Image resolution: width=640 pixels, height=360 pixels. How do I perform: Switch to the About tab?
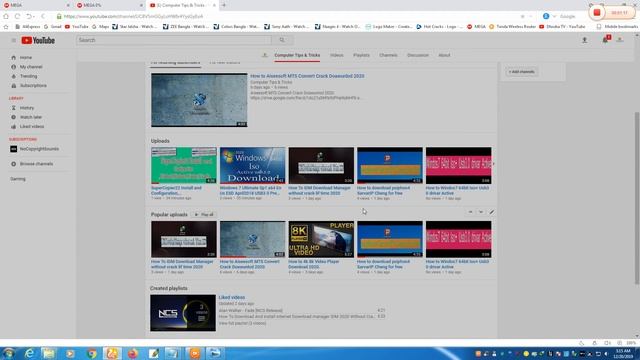point(444,55)
